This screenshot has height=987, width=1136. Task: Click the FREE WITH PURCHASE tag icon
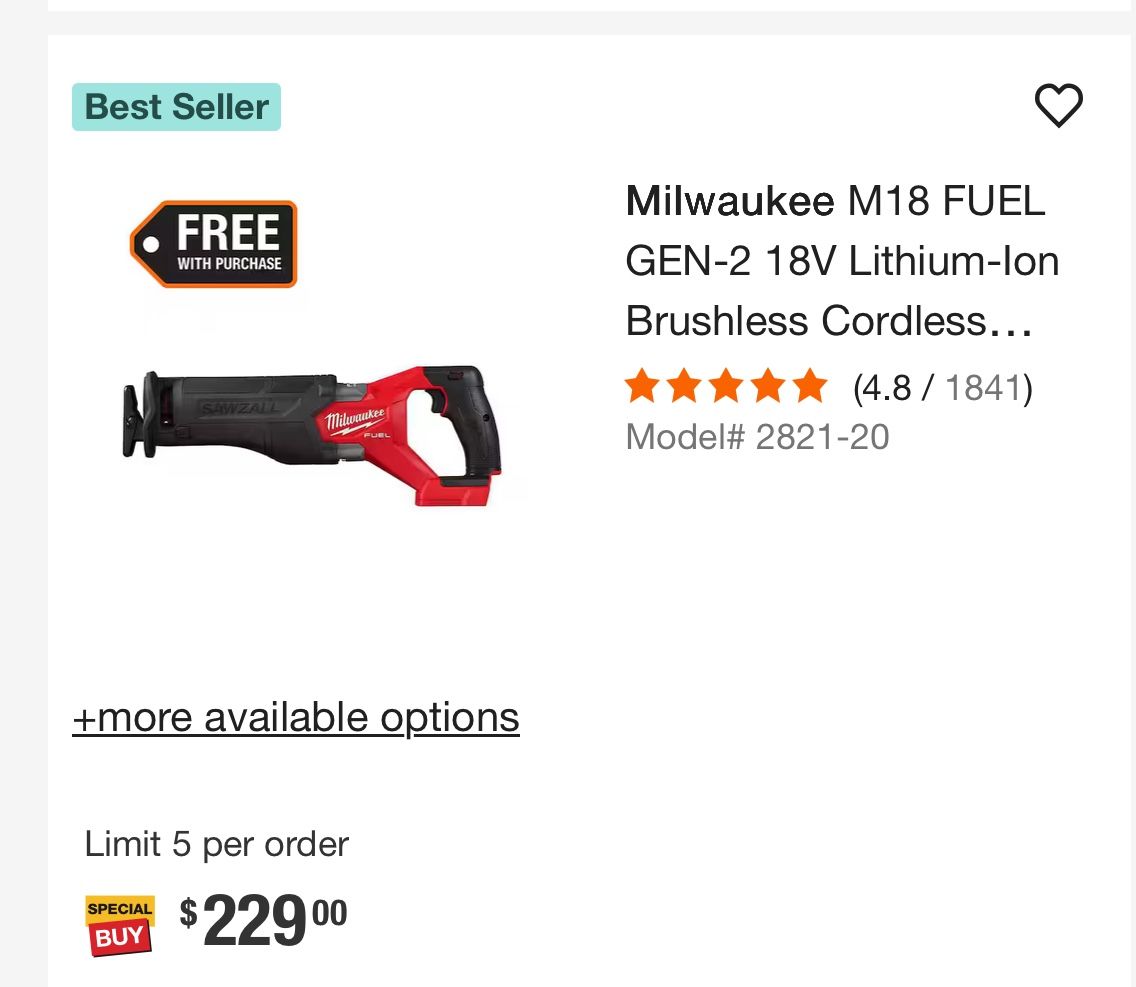pyautogui.click(x=213, y=245)
